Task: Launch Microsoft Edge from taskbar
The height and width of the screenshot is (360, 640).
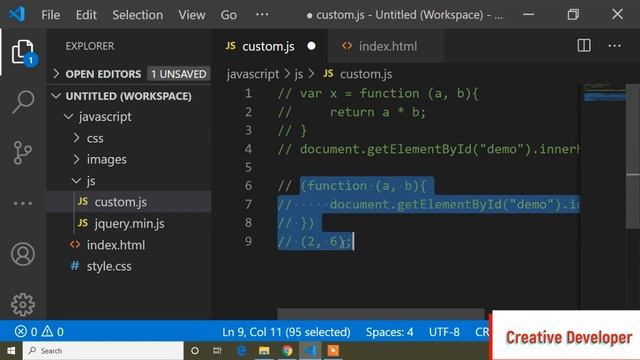Action: click(x=242, y=351)
